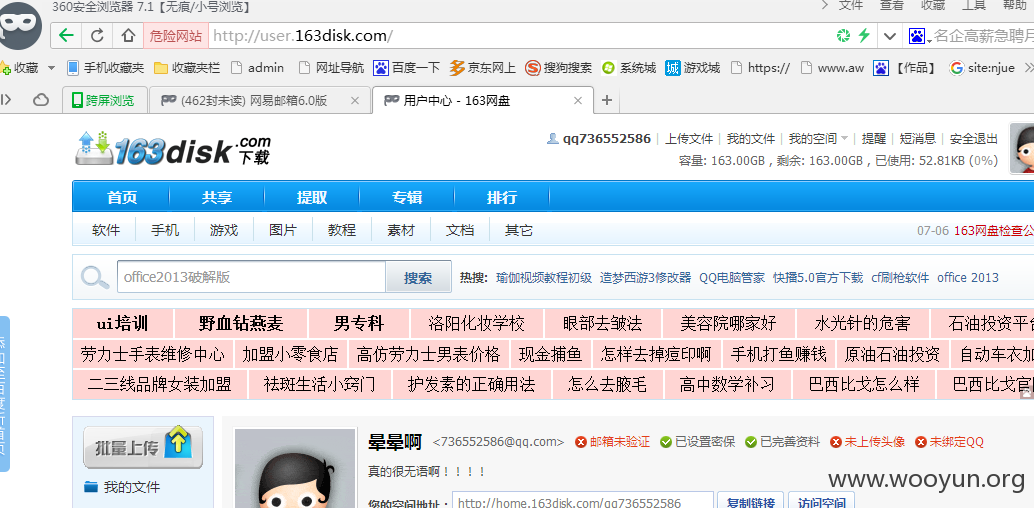Click 上传文件 header link
This screenshot has height=508, width=1034.
click(689, 139)
